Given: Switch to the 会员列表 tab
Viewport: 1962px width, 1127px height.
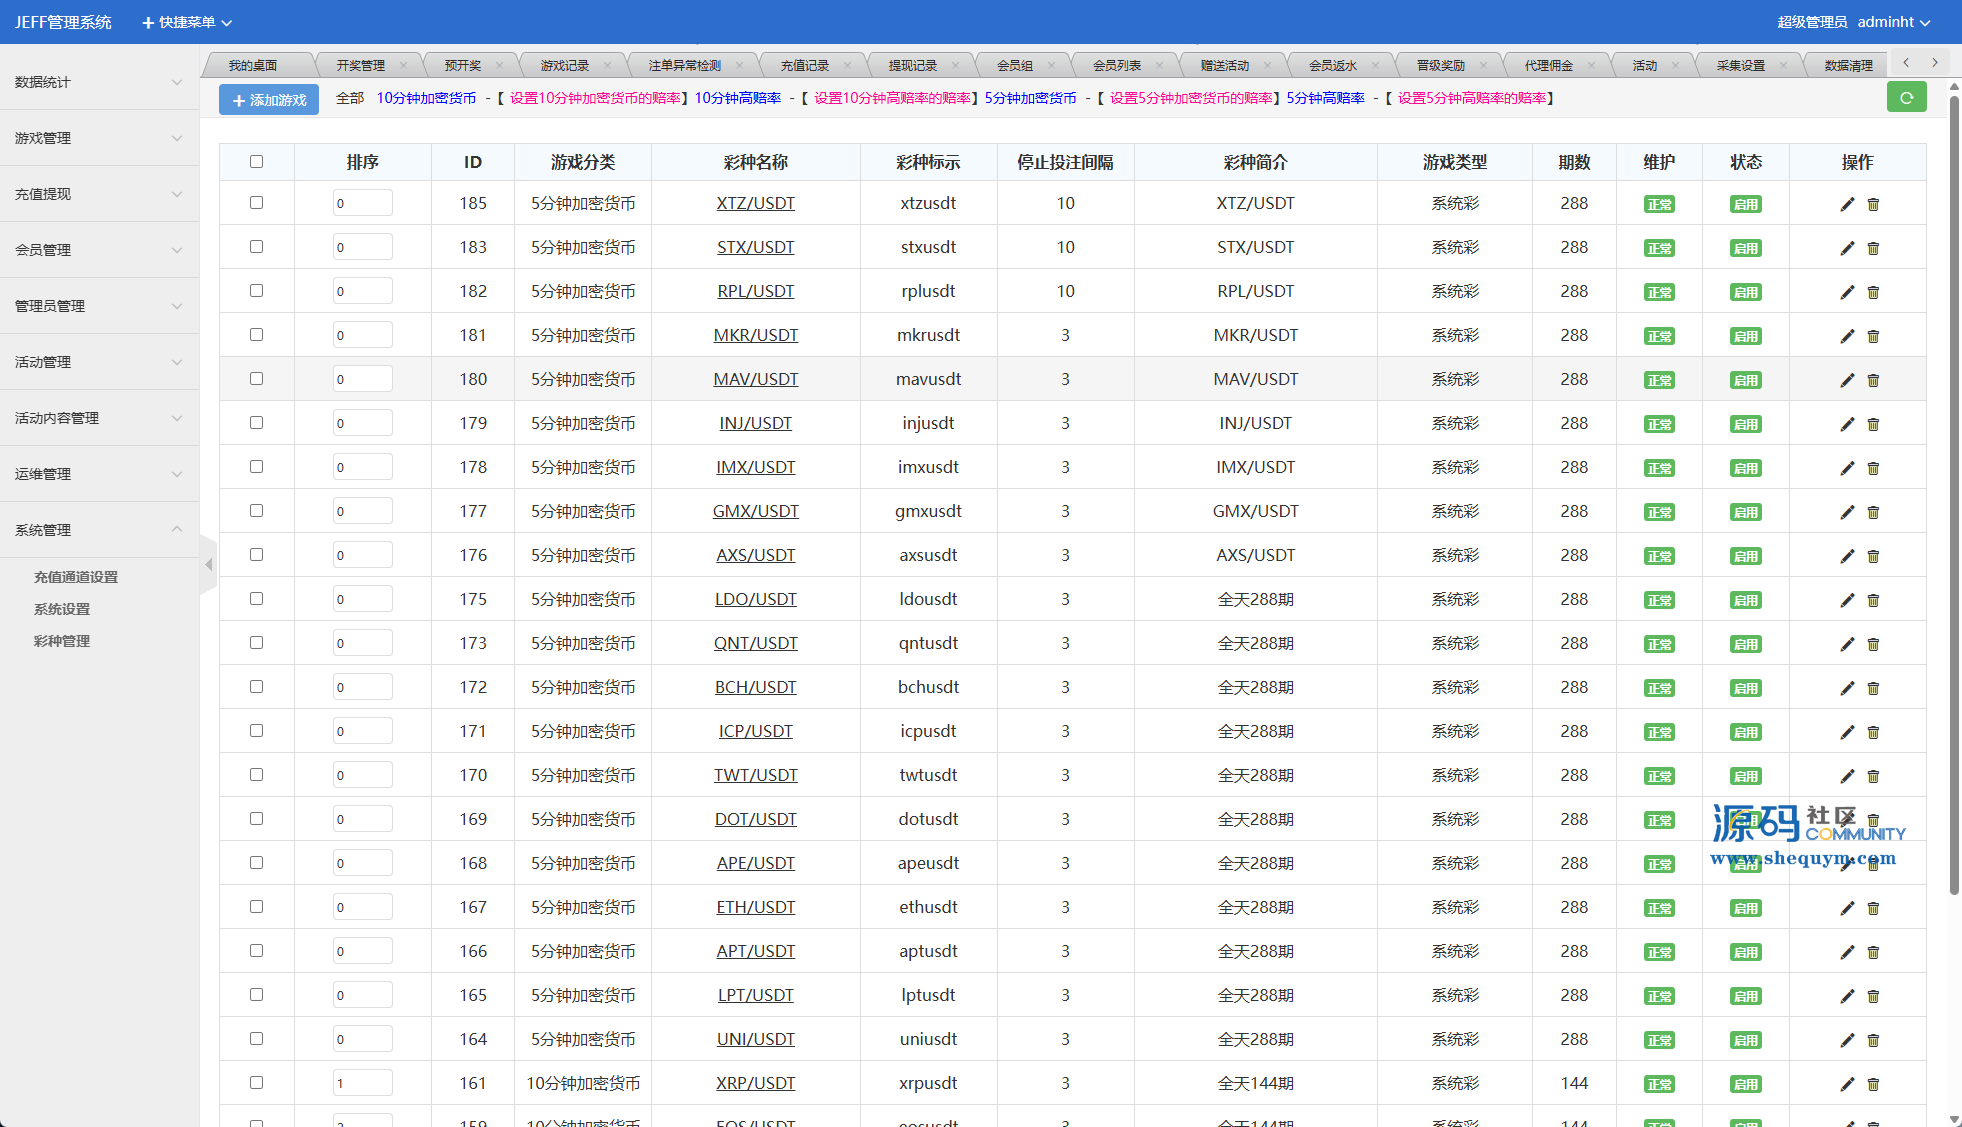Looking at the screenshot, I should coord(1116,66).
